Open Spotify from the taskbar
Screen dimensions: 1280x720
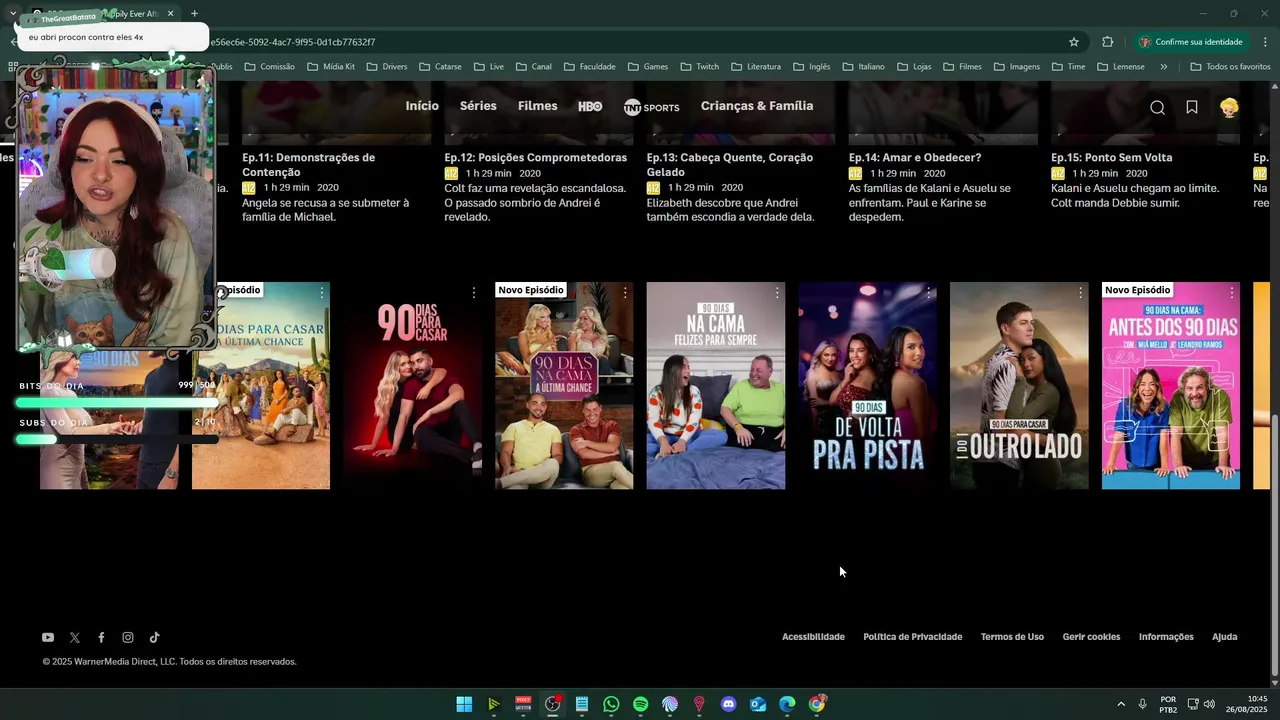[641, 704]
